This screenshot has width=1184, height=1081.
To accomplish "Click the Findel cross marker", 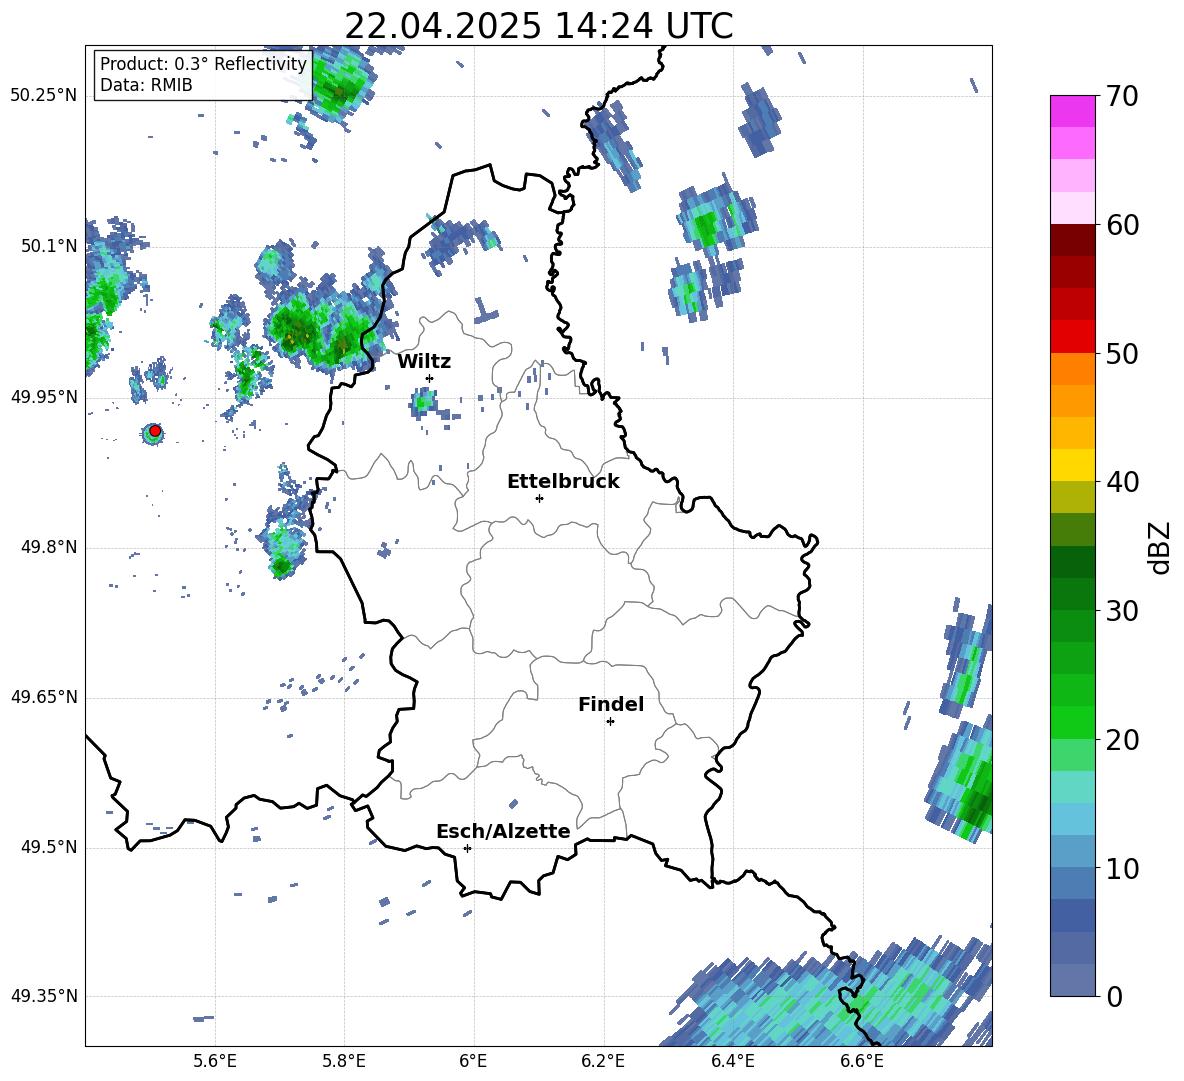I will click(610, 722).
